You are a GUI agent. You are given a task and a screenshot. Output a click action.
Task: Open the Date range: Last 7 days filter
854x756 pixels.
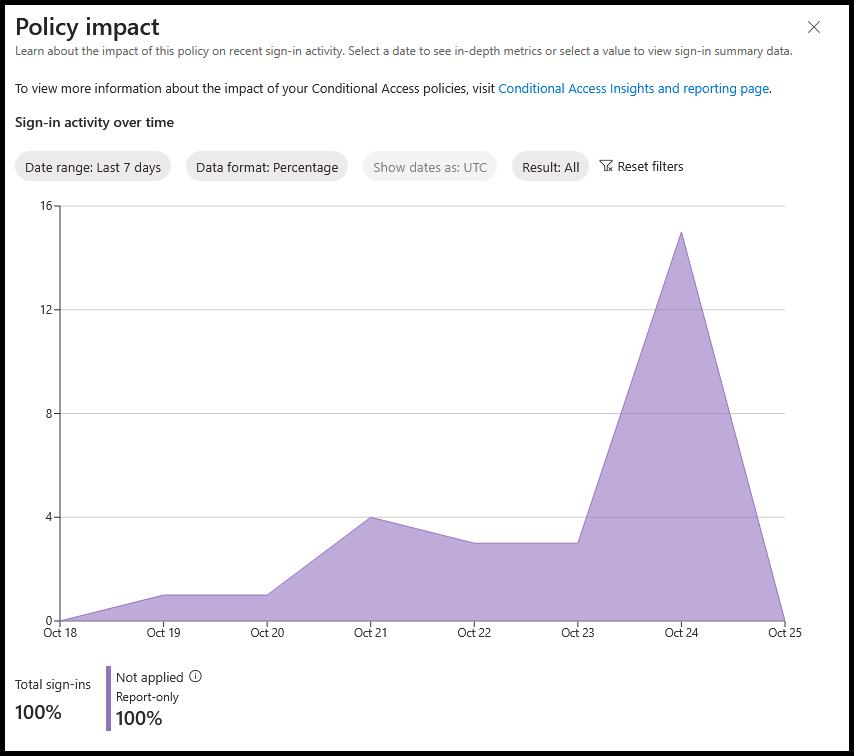(x=93, y=167)
